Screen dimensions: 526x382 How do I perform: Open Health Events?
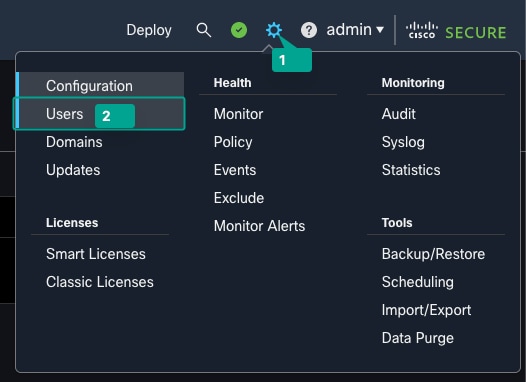(x=235, y=170)
